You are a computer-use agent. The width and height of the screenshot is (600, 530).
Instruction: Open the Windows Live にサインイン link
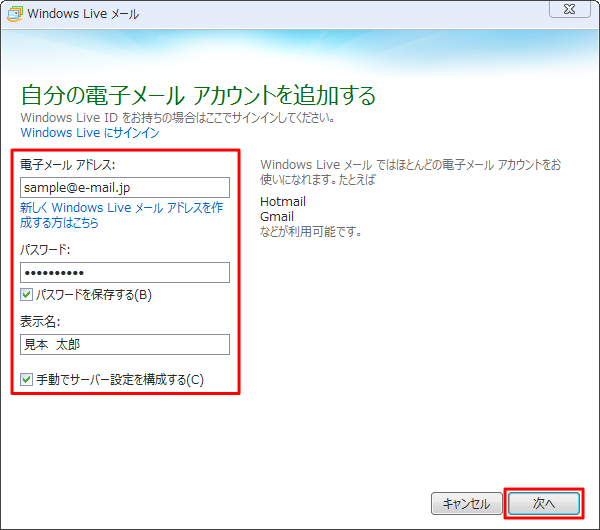click(90, 133)
